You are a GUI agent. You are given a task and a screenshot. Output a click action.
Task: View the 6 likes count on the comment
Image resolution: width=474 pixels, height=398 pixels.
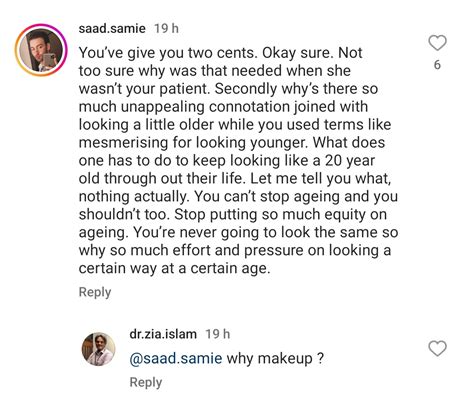coord(437,65)
